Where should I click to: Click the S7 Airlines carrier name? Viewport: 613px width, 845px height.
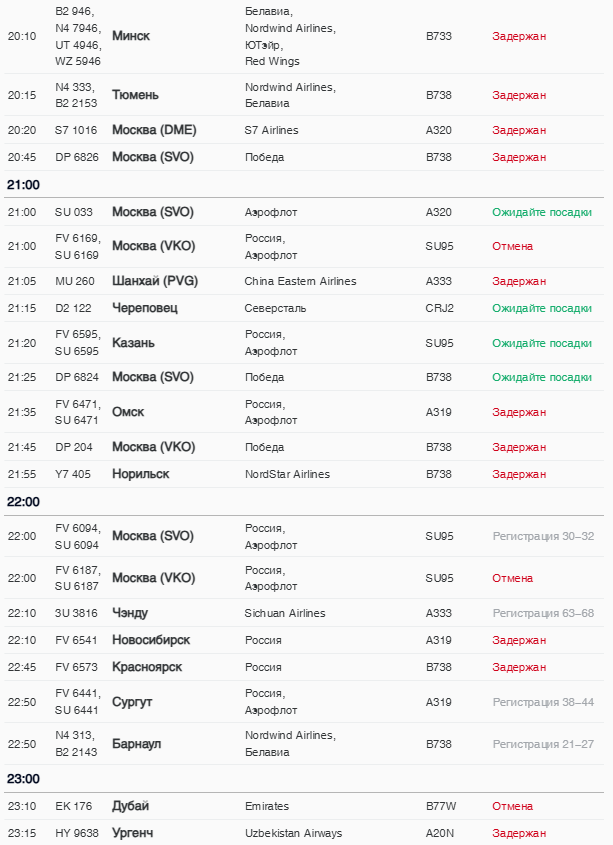coord(271,130)
